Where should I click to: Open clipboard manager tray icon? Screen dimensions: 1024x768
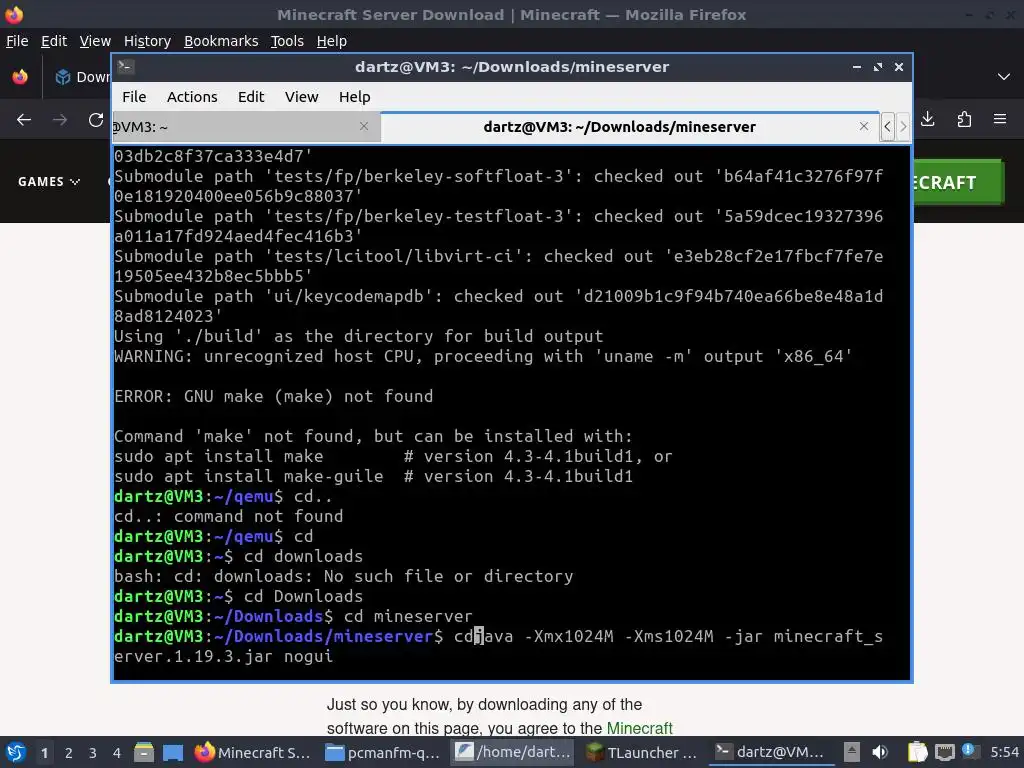(918, 752)
